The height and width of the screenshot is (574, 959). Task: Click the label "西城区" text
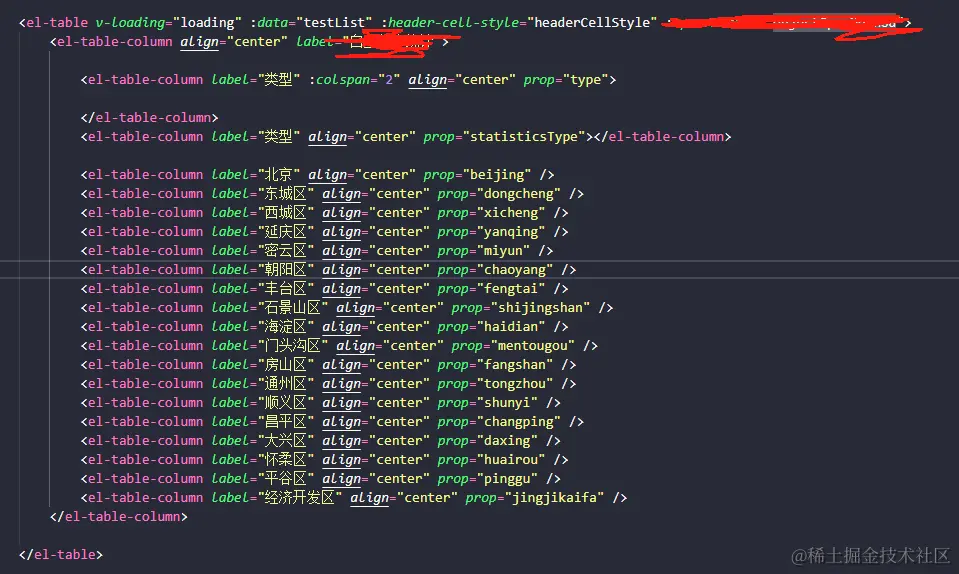[x=286, y=212]
